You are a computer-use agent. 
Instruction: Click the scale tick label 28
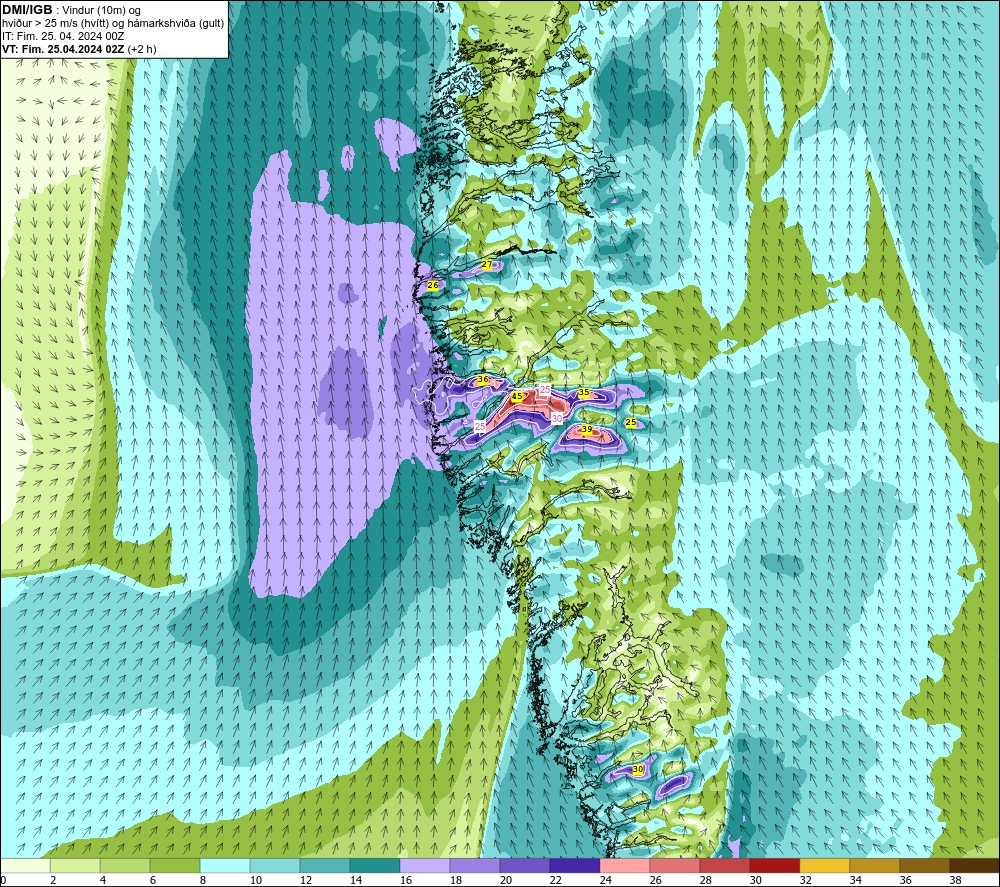coord(706,881)
